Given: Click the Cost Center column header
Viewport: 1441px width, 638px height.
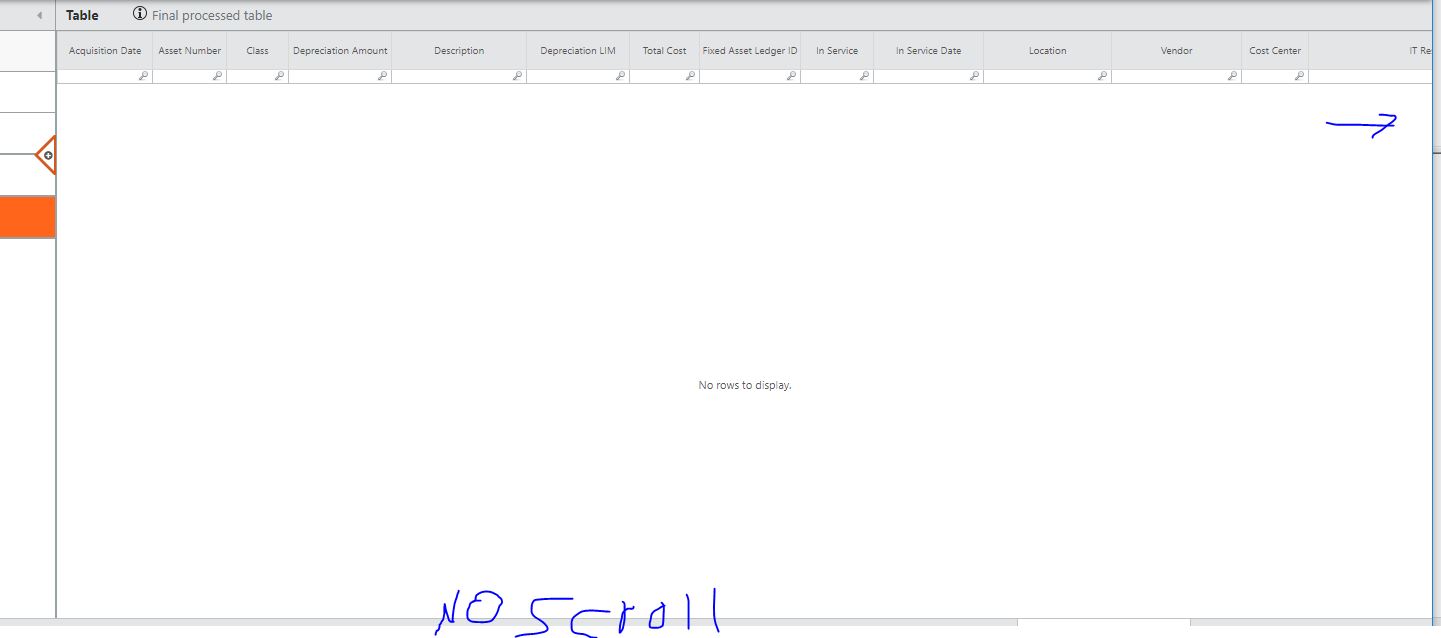Looking at the screenshot, I should (1275, 50).
